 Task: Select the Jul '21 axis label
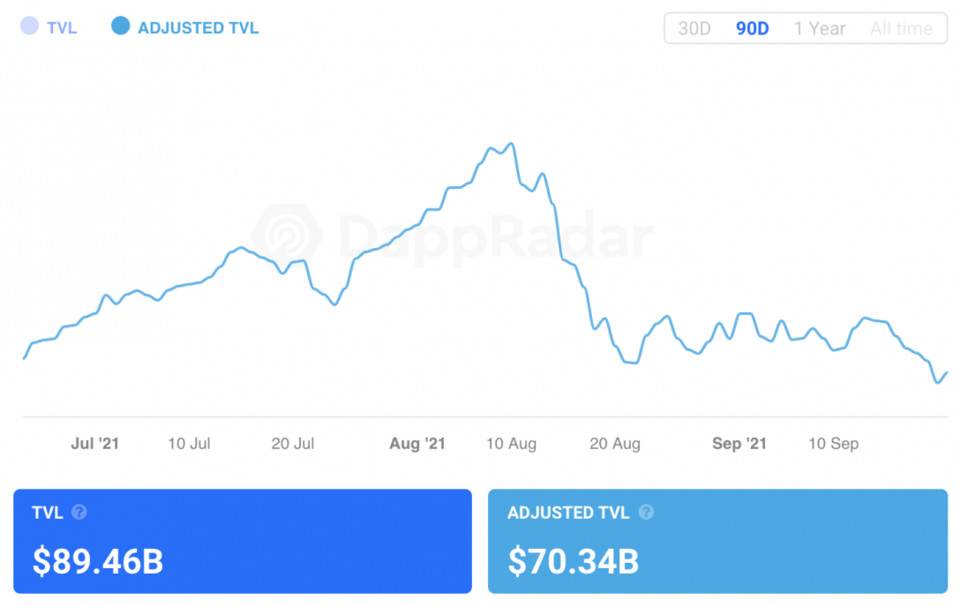point(95,443)
